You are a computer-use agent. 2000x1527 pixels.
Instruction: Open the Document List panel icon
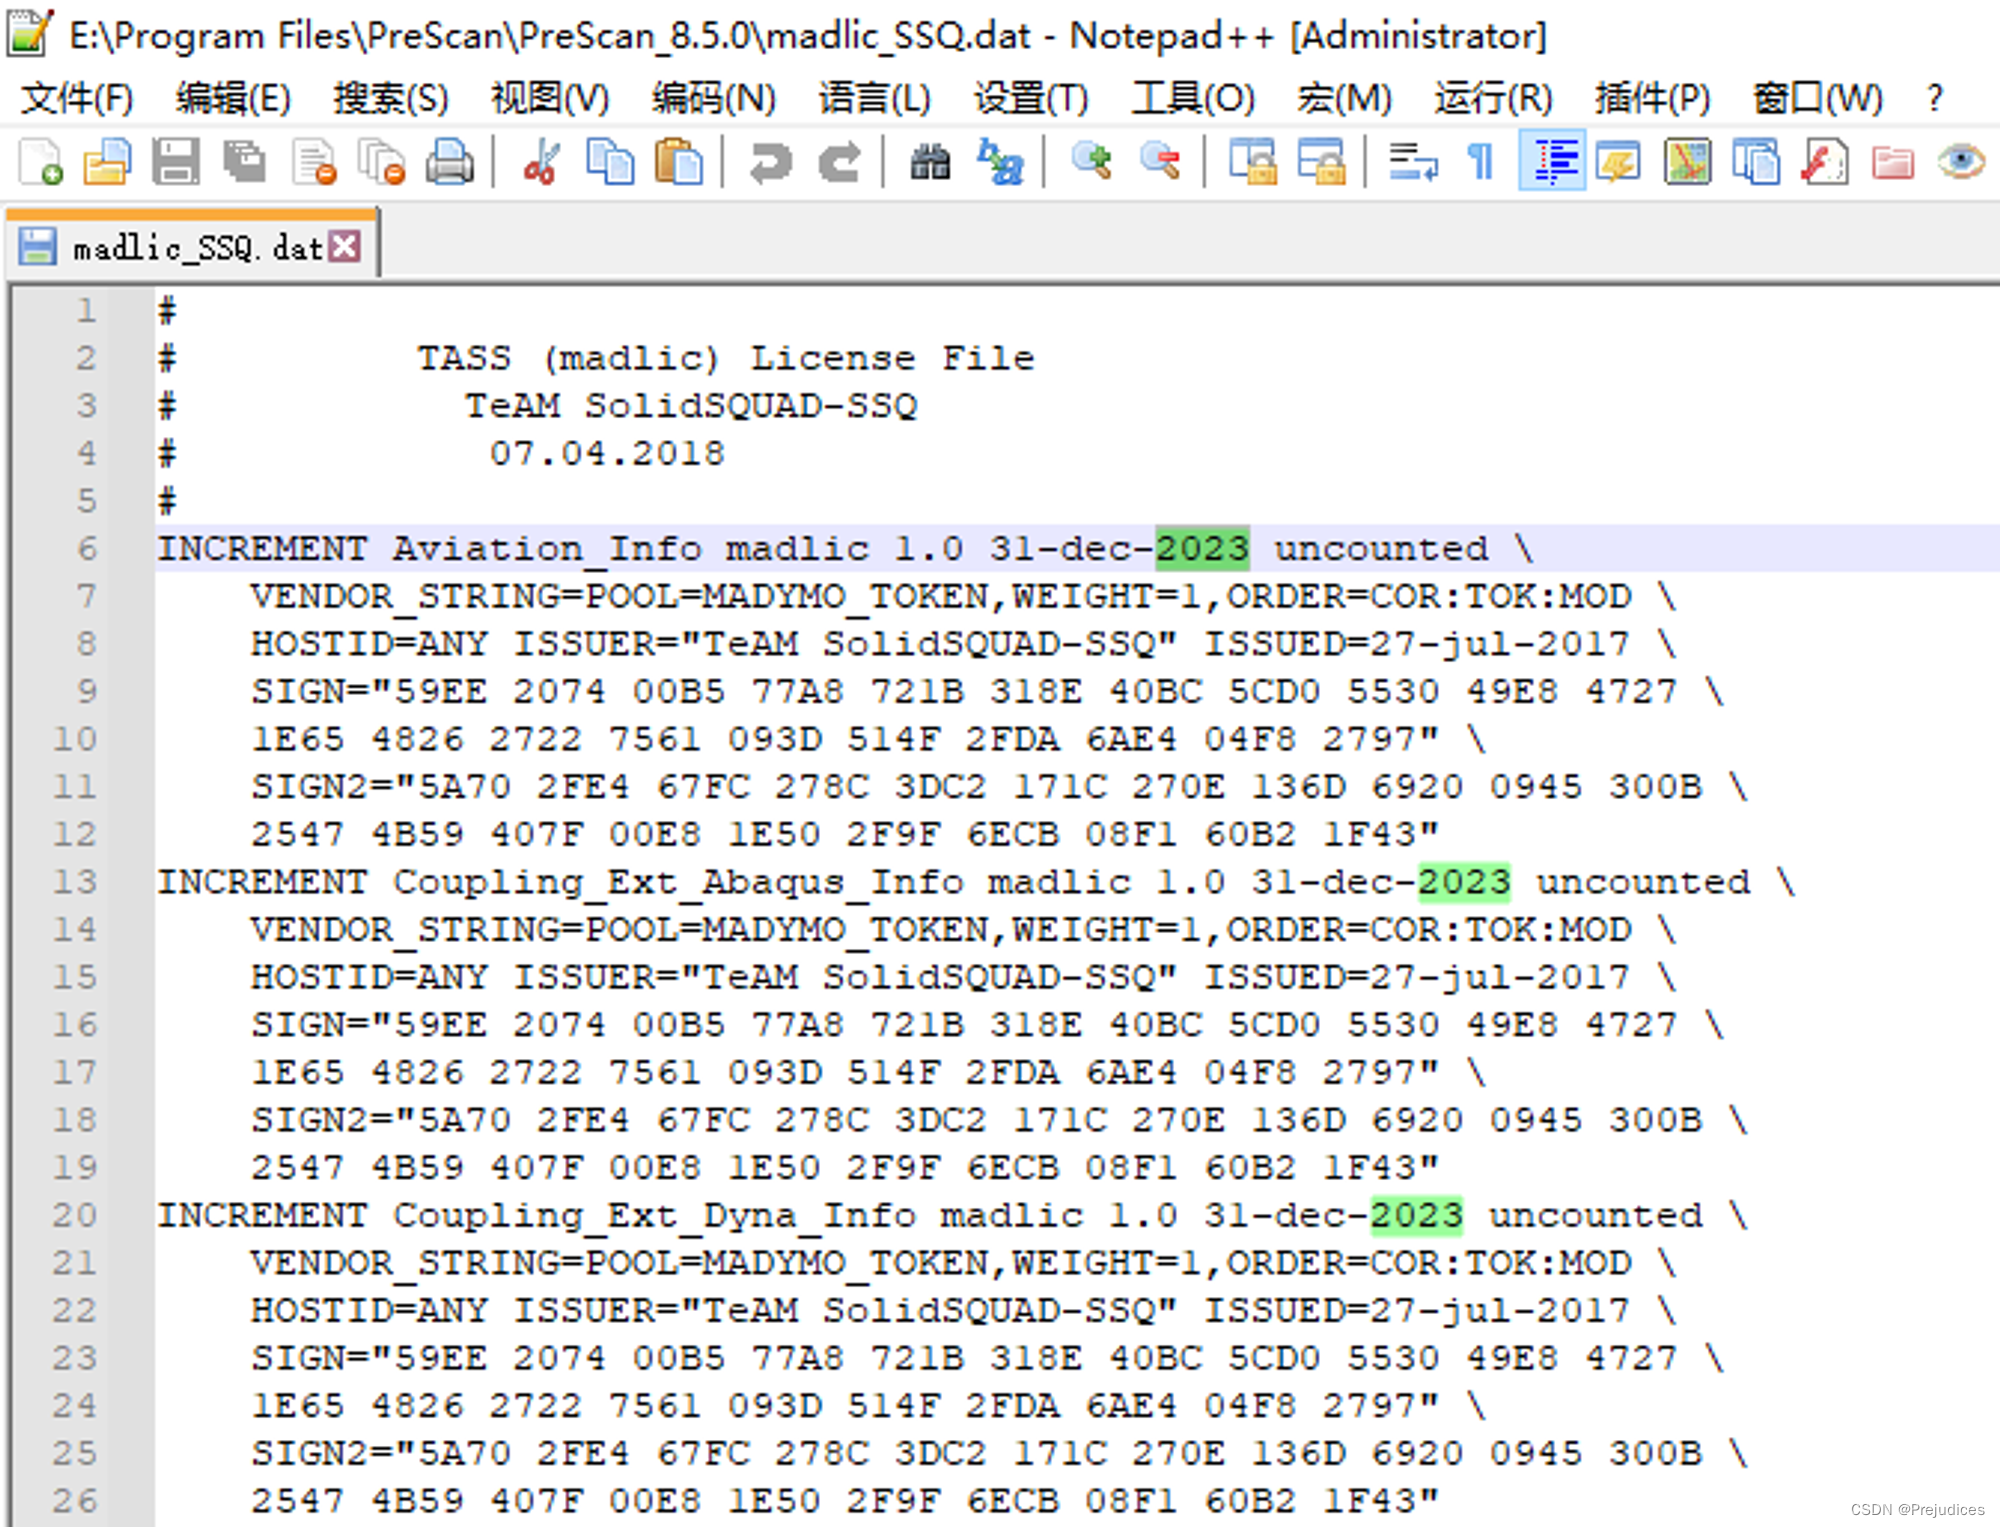pyautogui.click(x=1756, y=162)
